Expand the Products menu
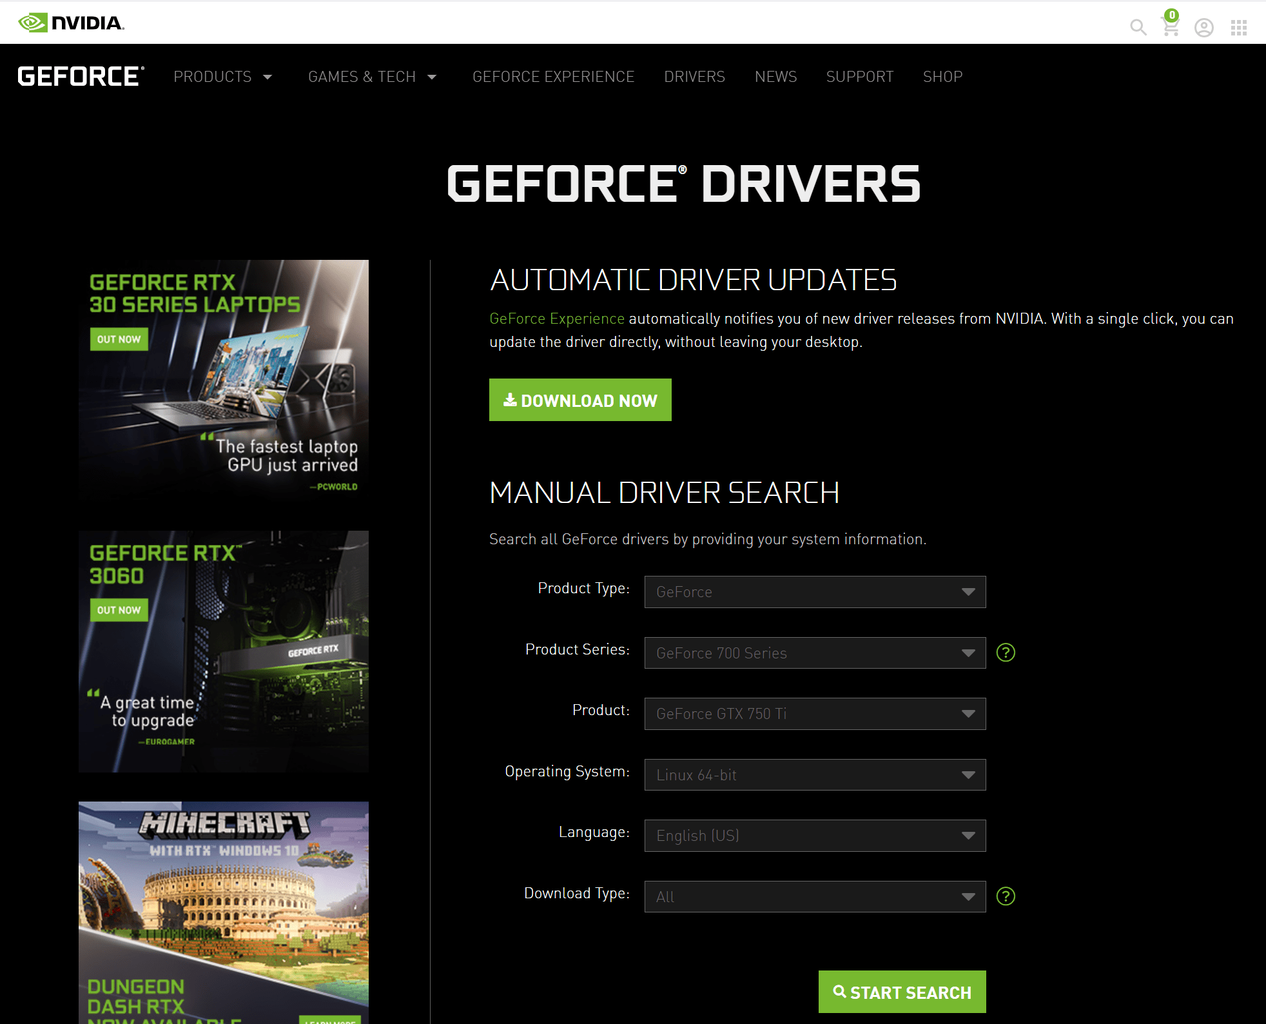 (223, 77)
